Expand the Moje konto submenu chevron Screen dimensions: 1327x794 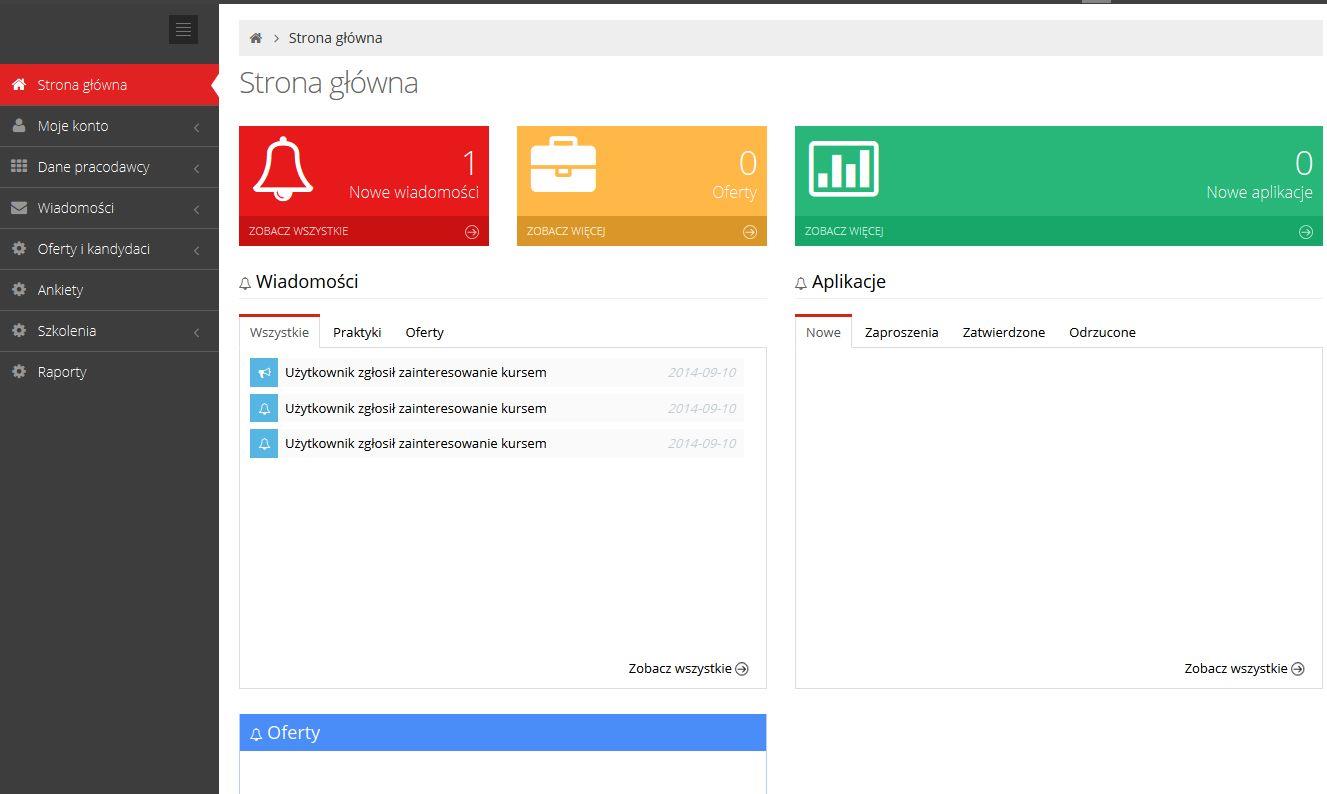pyautogui.click(x=197, y=128)
